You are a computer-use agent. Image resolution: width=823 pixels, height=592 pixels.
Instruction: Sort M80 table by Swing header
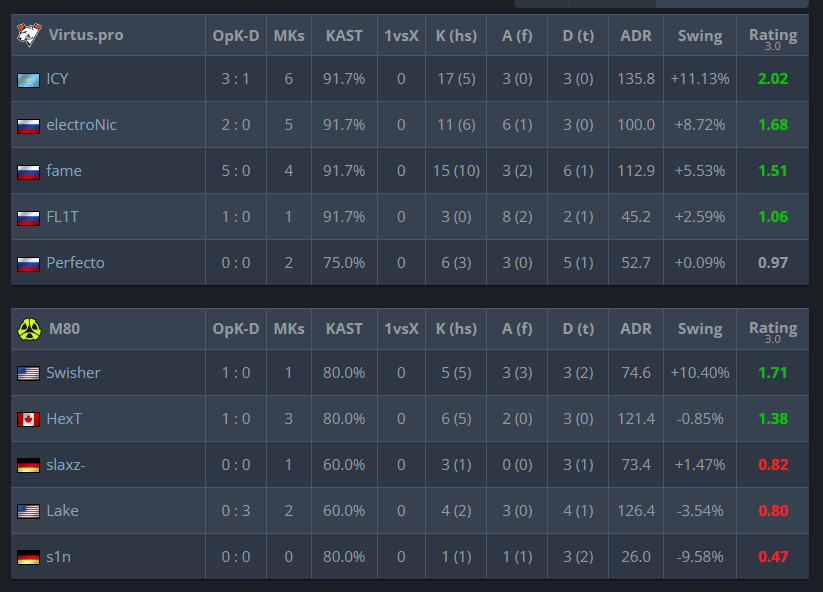tap(700, 329)
